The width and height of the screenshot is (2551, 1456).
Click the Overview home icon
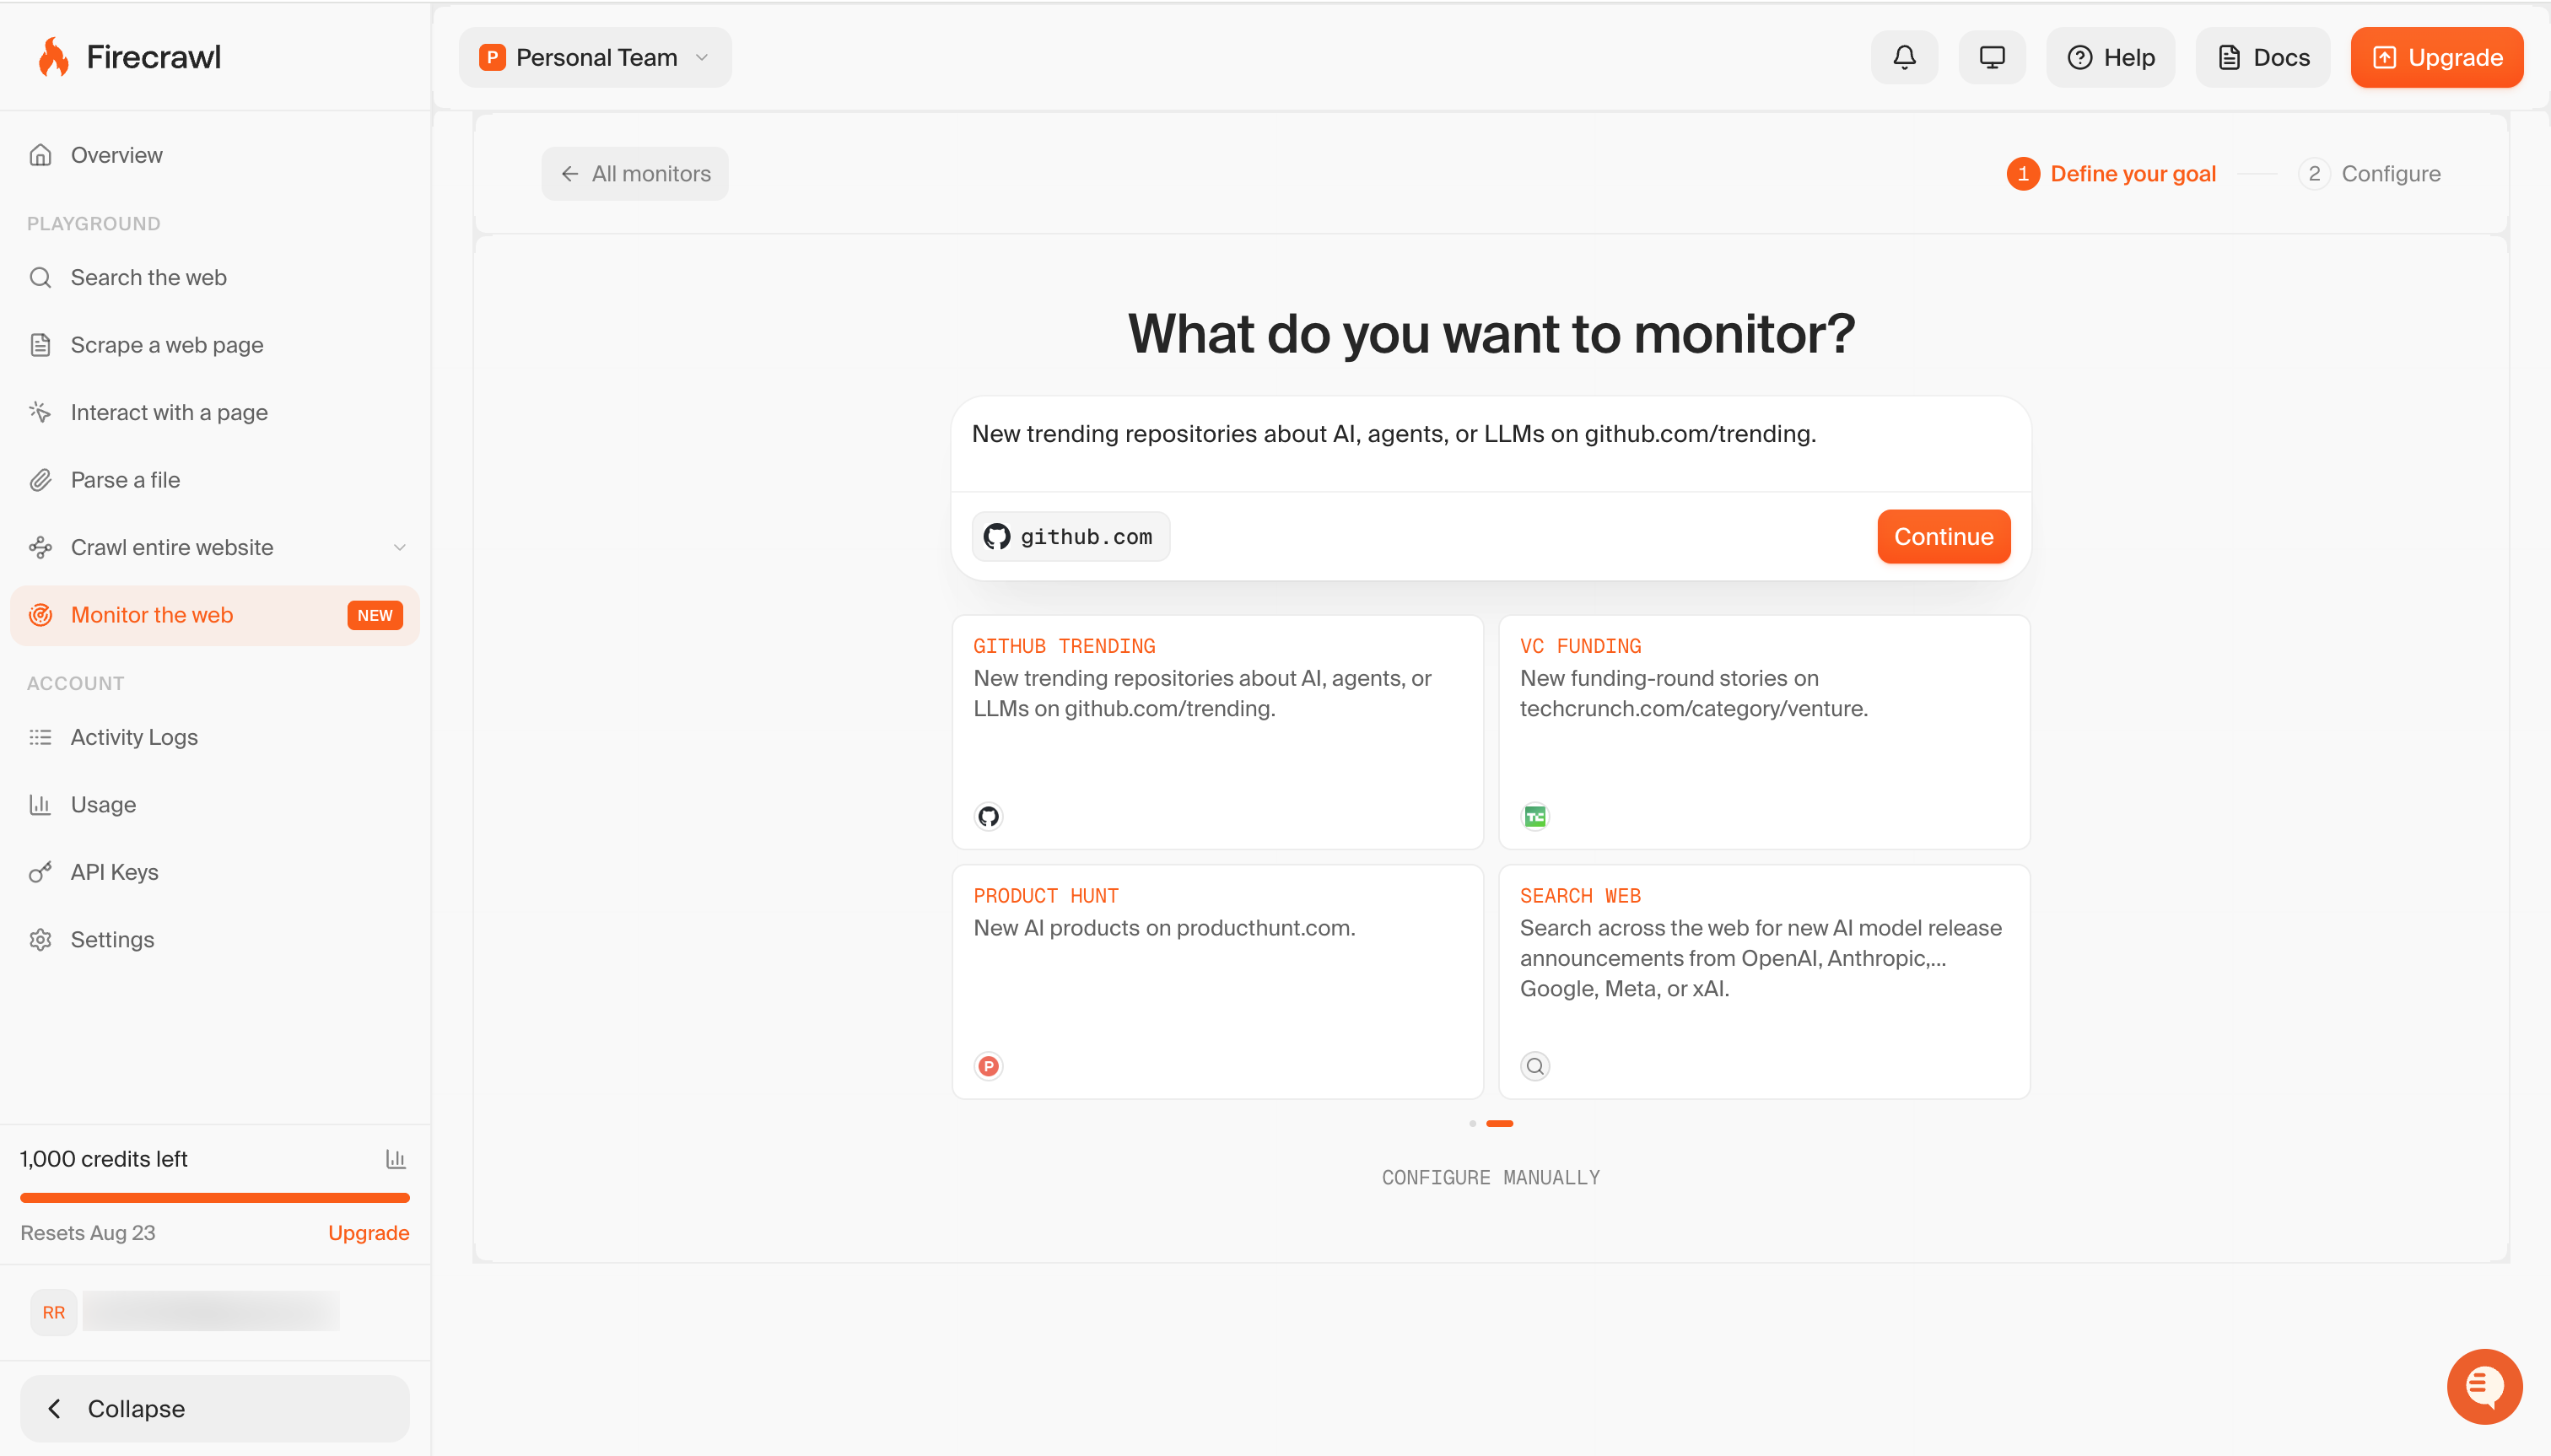tap(40, 155)
